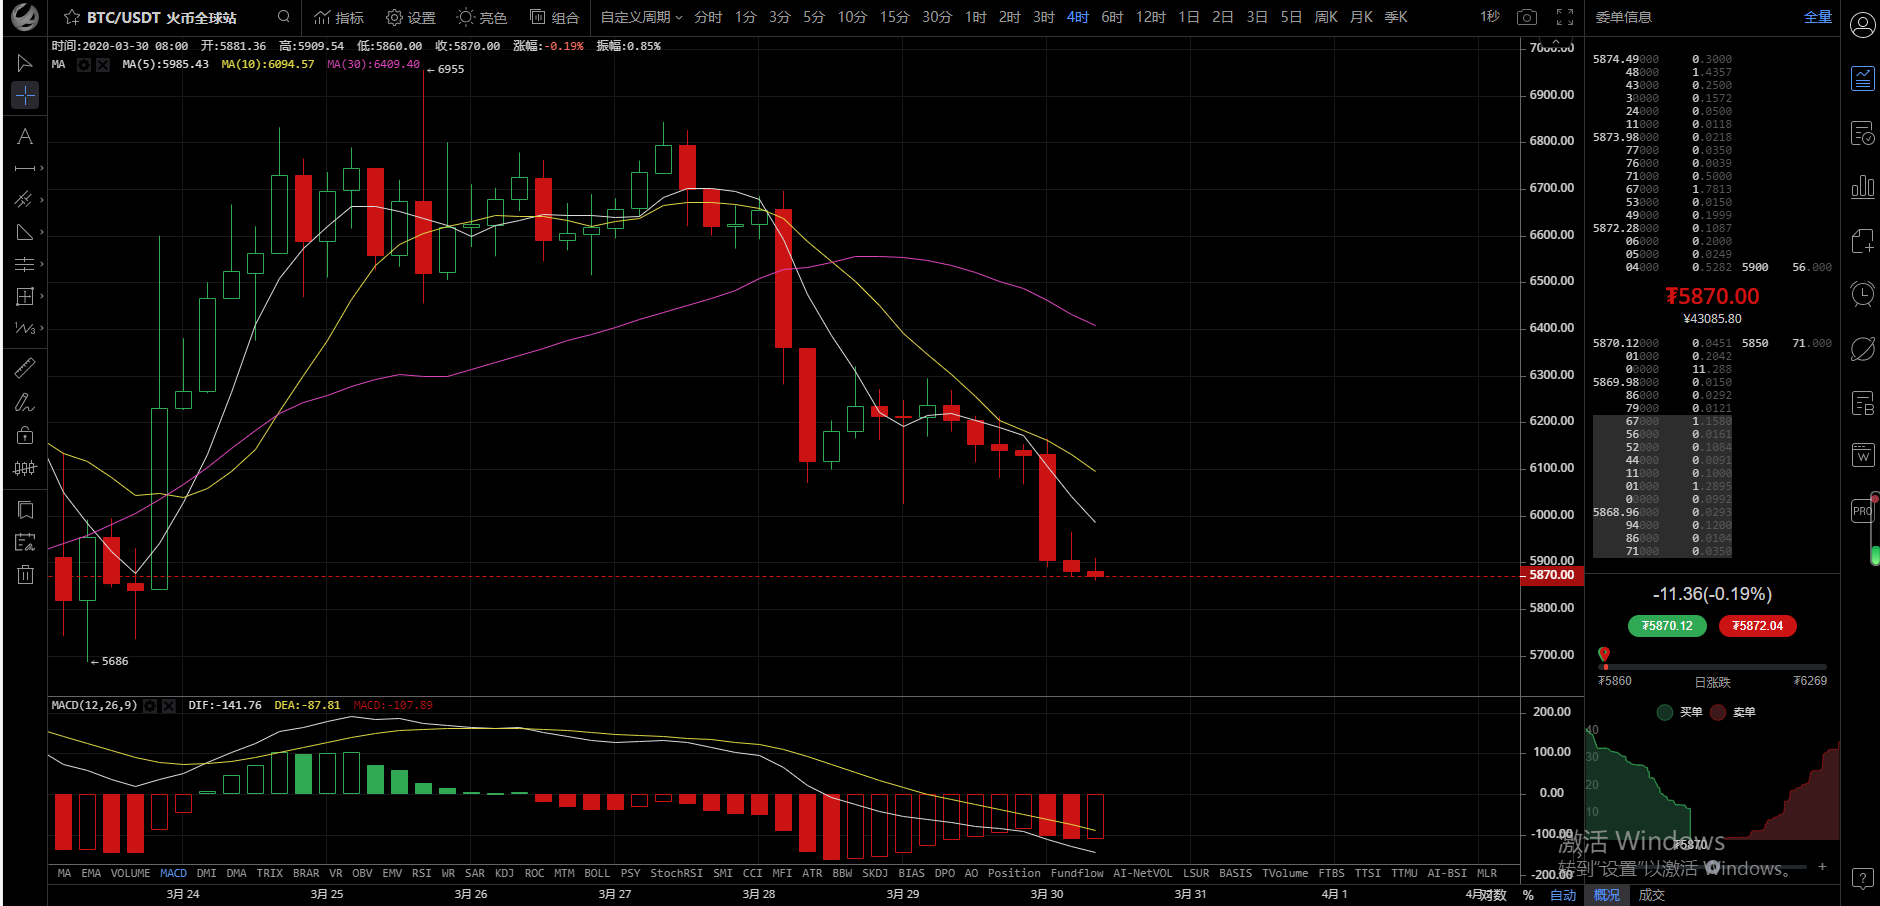This screenshot has height=906, width=1880.
Task: Enter fullscreen chart mode
Action: [1565, 17]
